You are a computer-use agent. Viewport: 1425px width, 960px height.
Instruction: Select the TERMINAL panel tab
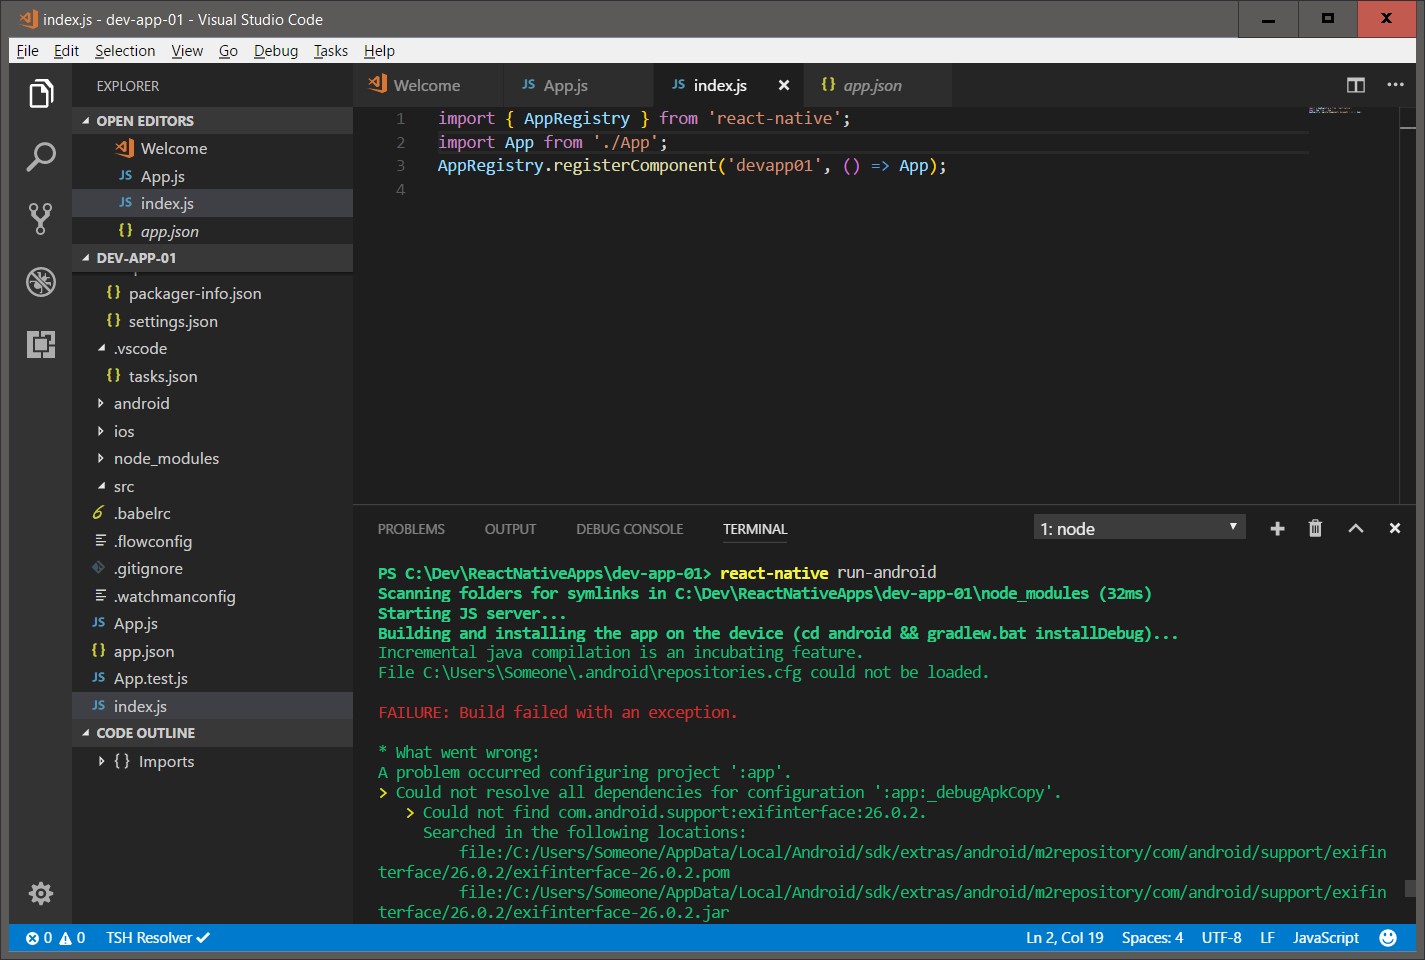[755, 529]
